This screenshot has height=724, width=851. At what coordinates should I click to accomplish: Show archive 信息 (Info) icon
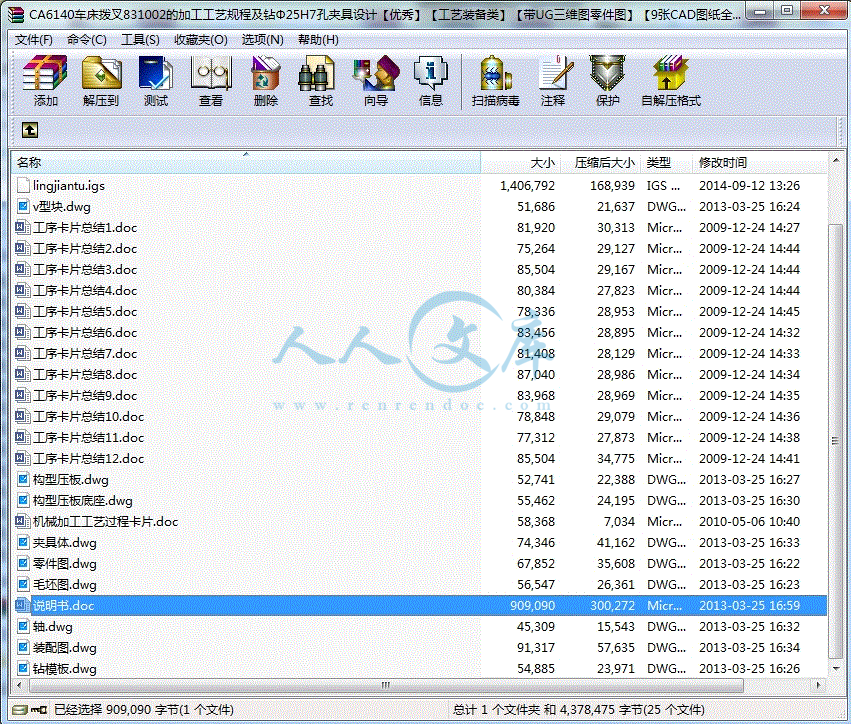pyautogui.click(x=430, y=73)
